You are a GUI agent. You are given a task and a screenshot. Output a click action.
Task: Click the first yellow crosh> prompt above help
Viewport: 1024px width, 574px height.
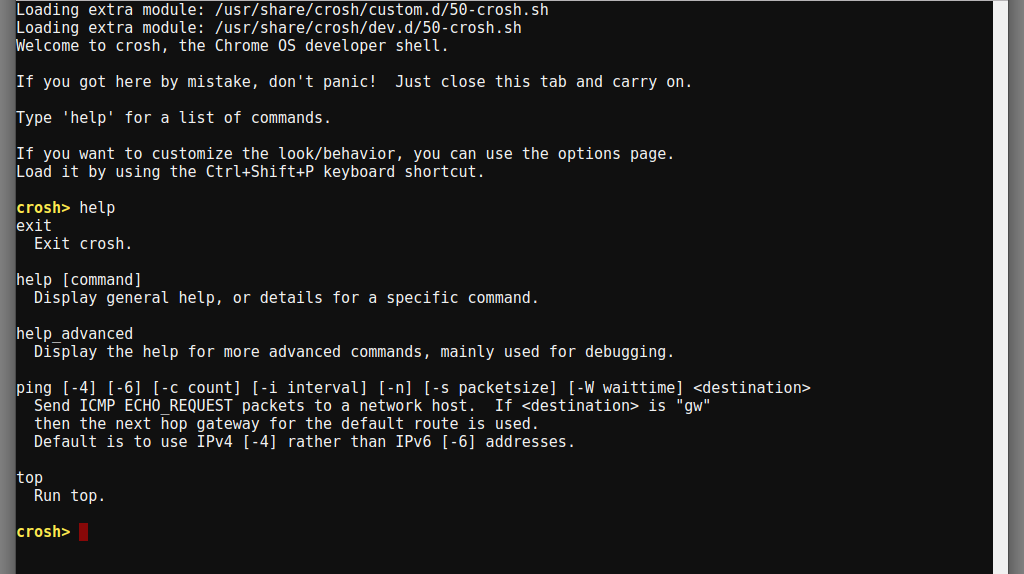click(43, 208)
